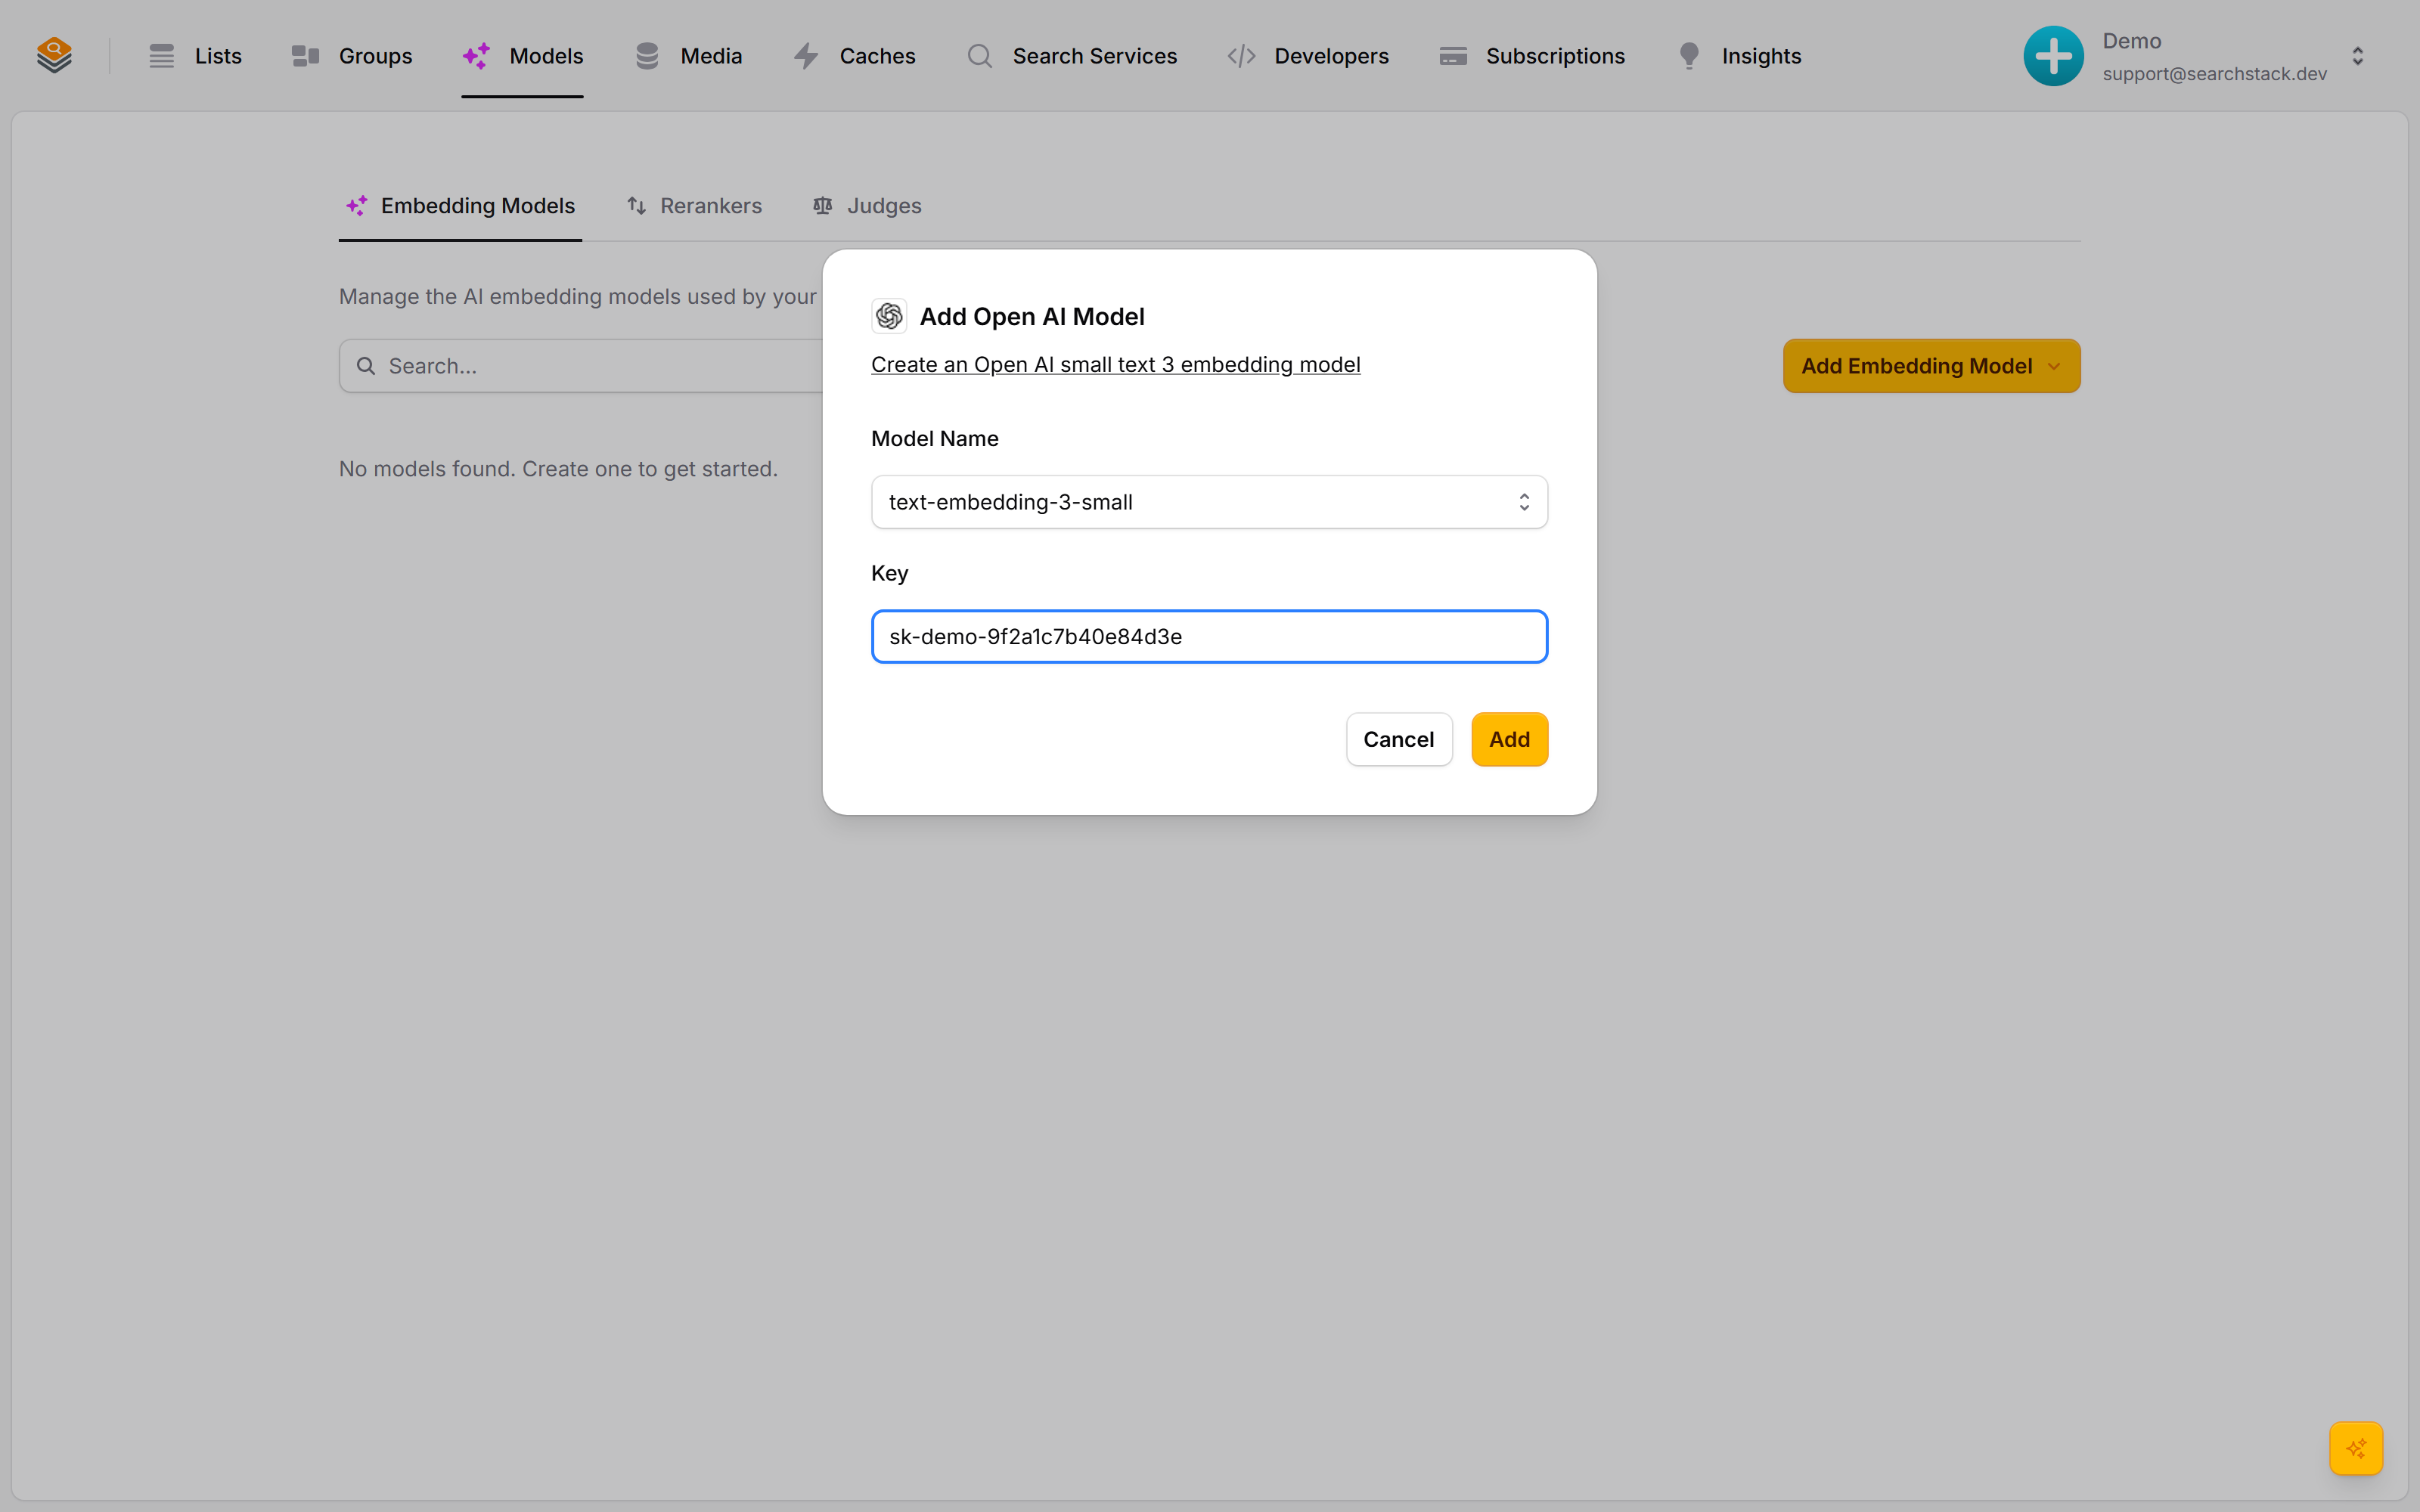The image size is (2420, 1512).
Task: Click the SearchStack logo icon
Action: pyautogui.click(x=54, y=55)
